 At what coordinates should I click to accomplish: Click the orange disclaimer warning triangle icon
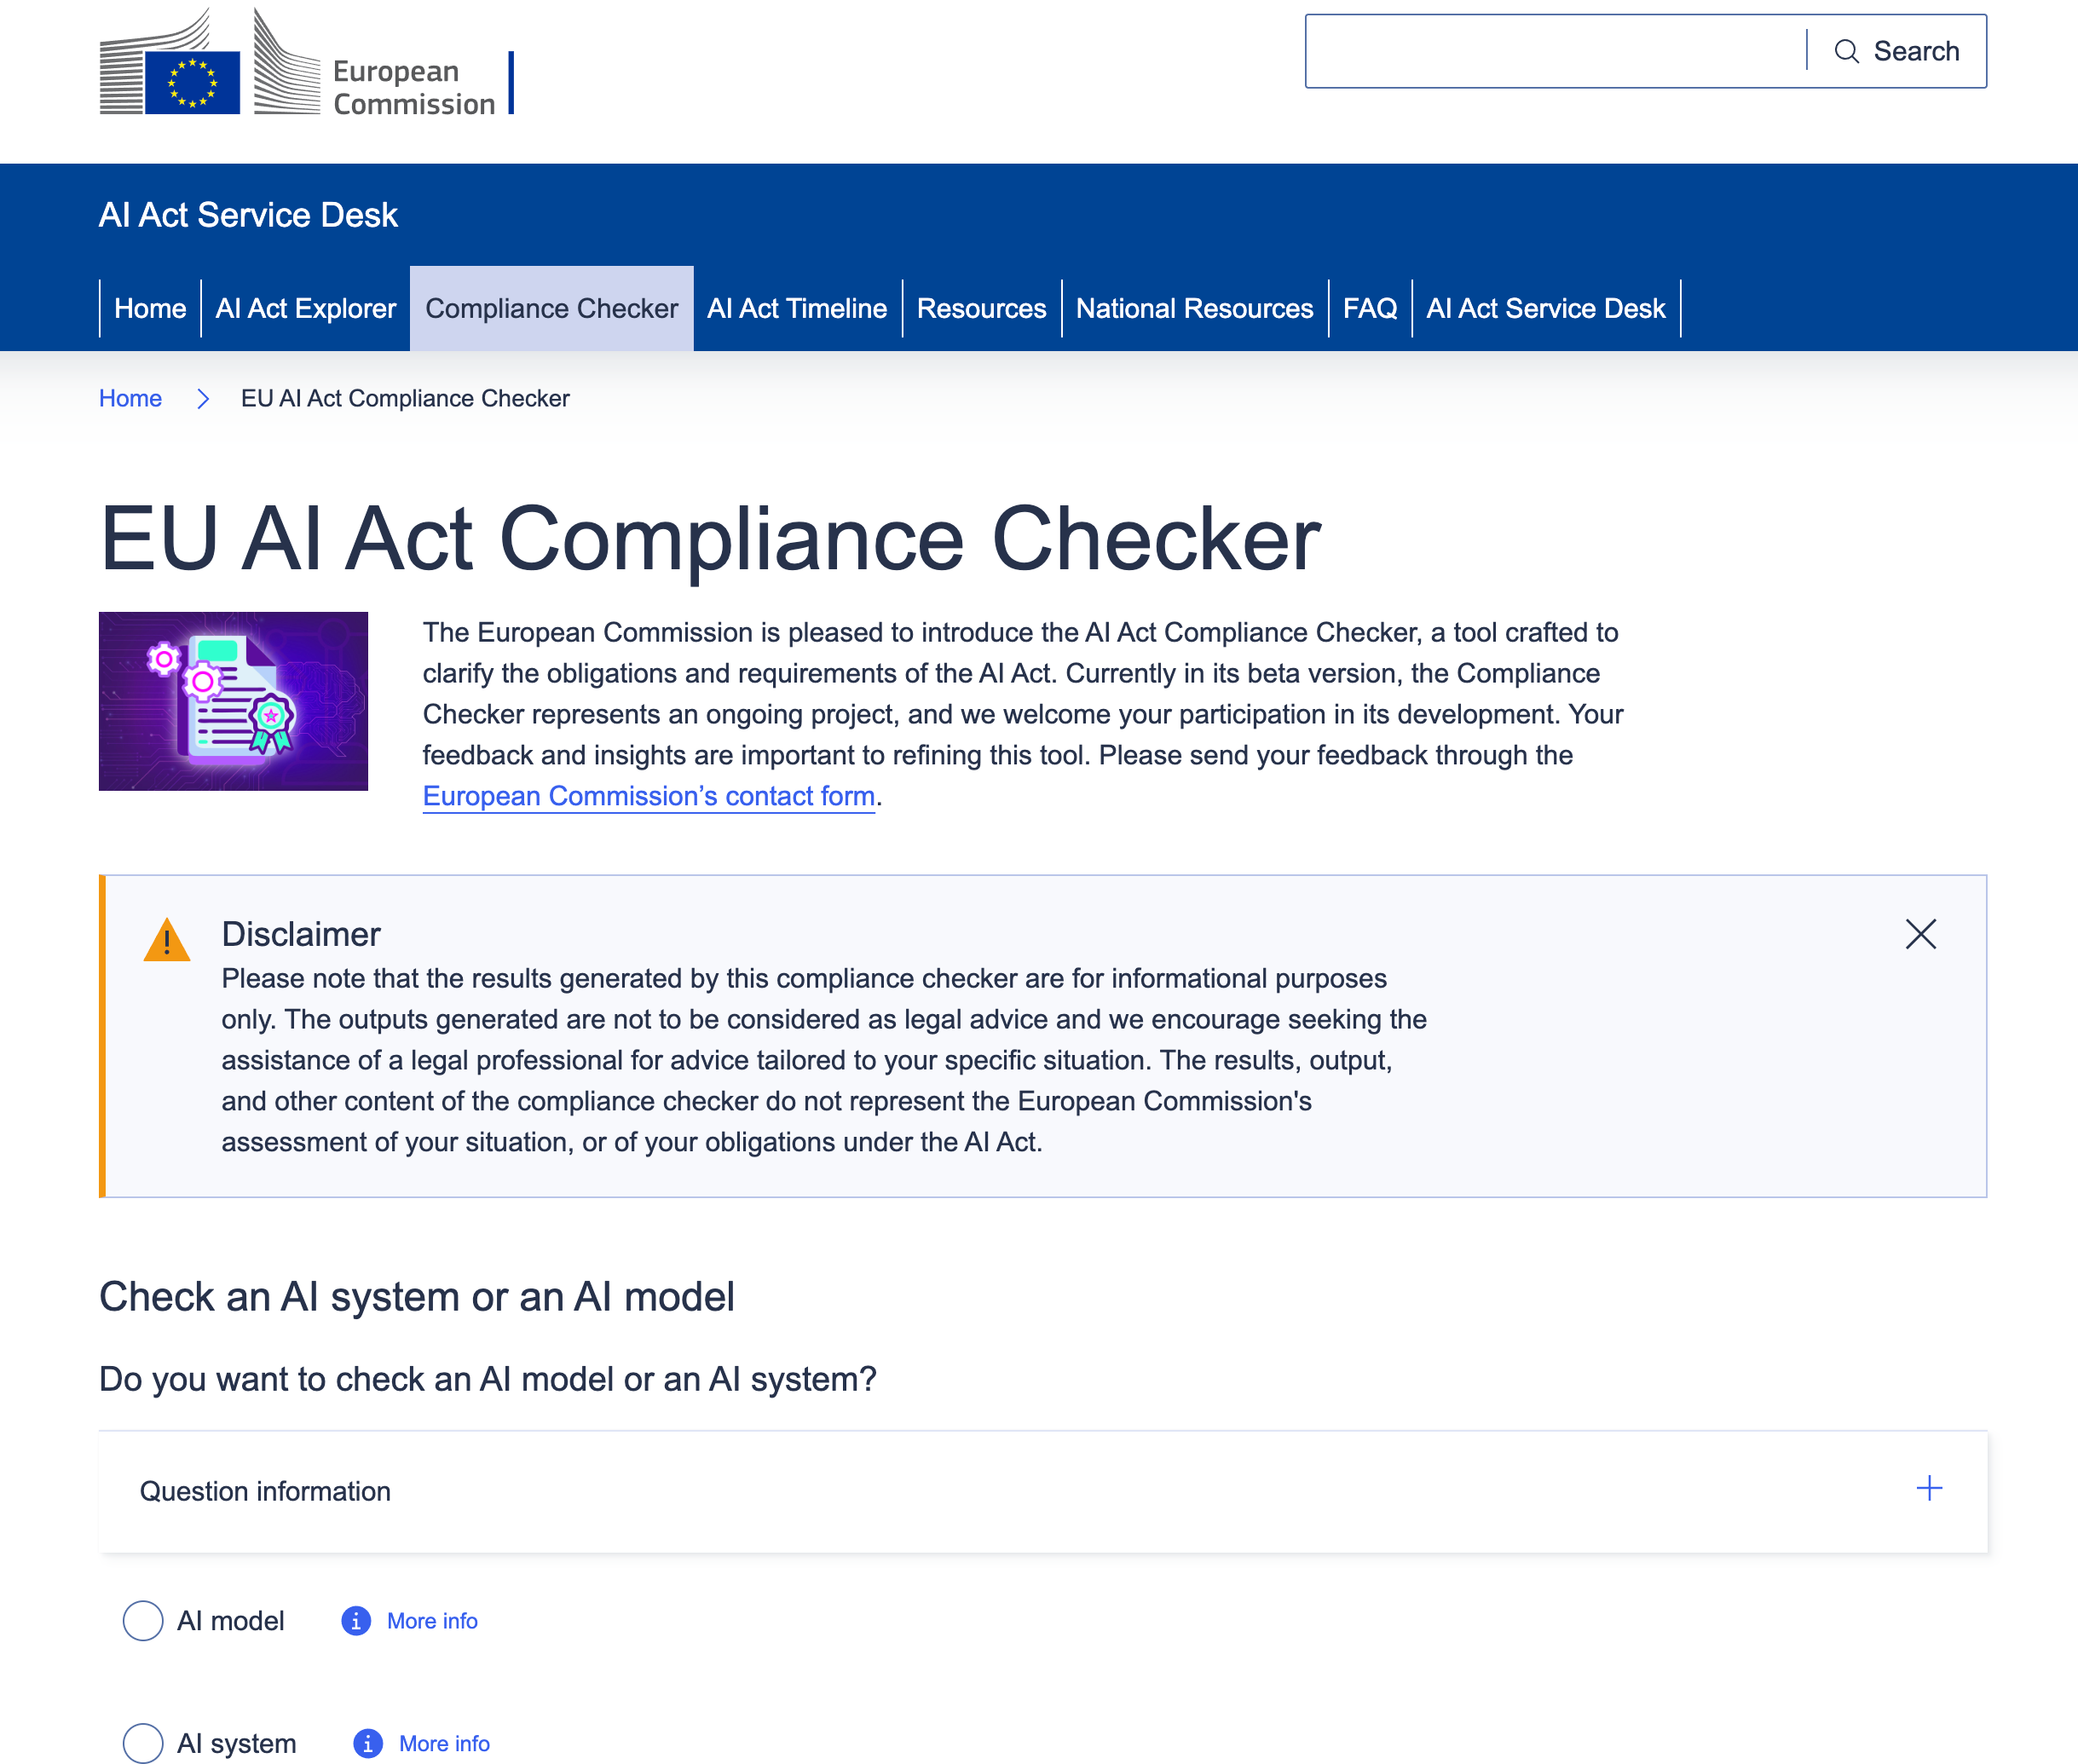pos(167,940)
